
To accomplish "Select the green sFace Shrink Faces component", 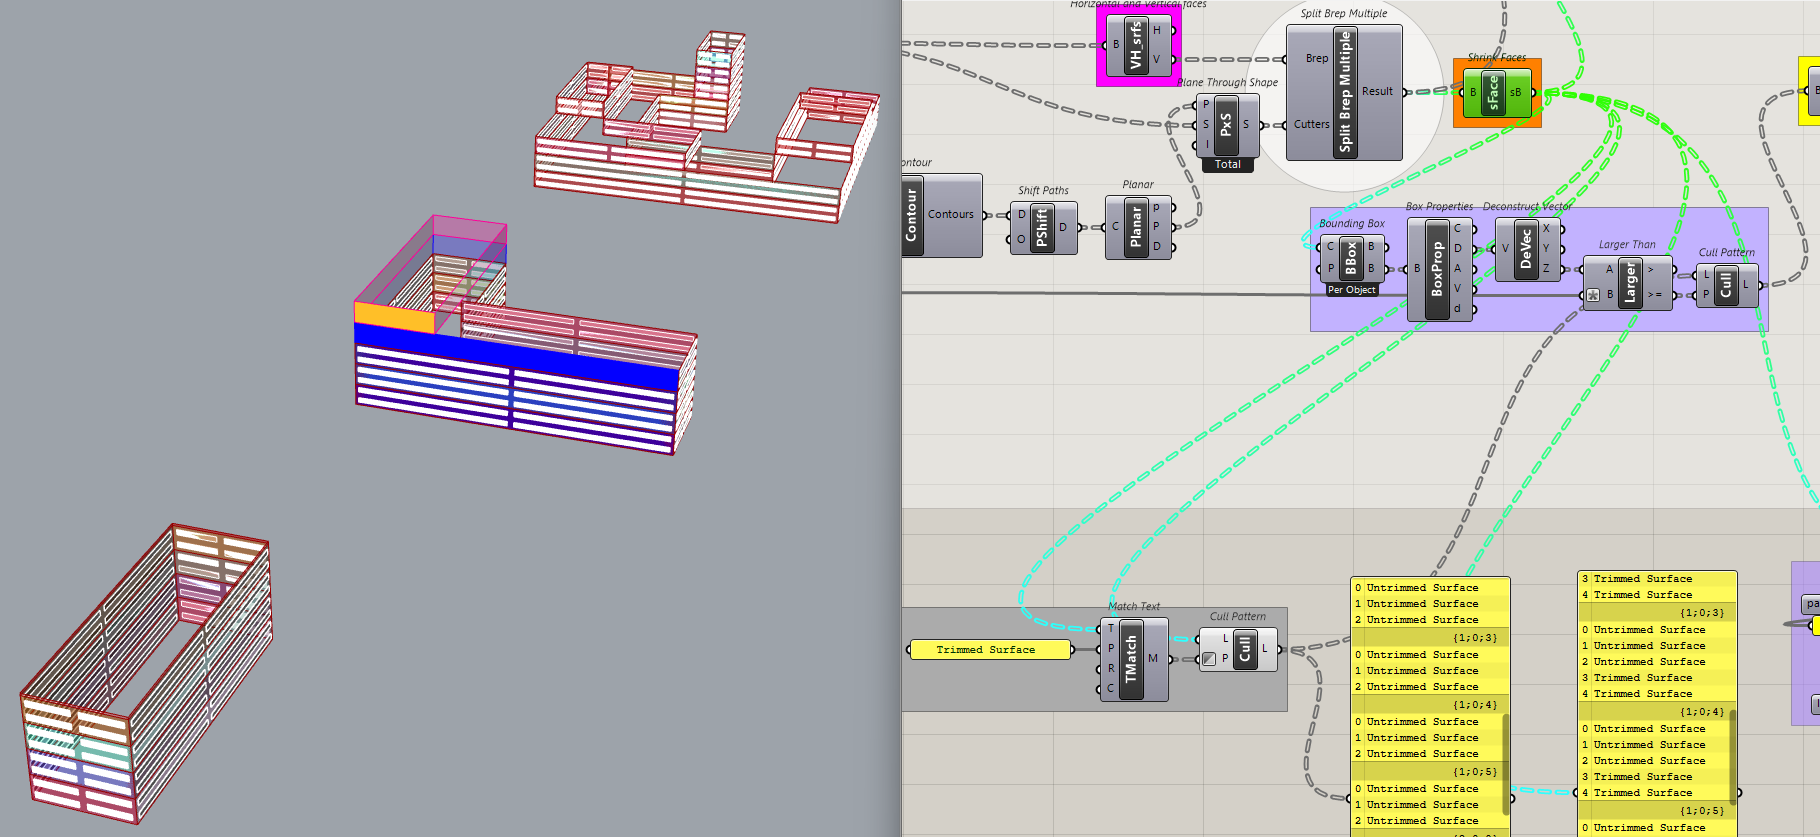I will 1496,92.
